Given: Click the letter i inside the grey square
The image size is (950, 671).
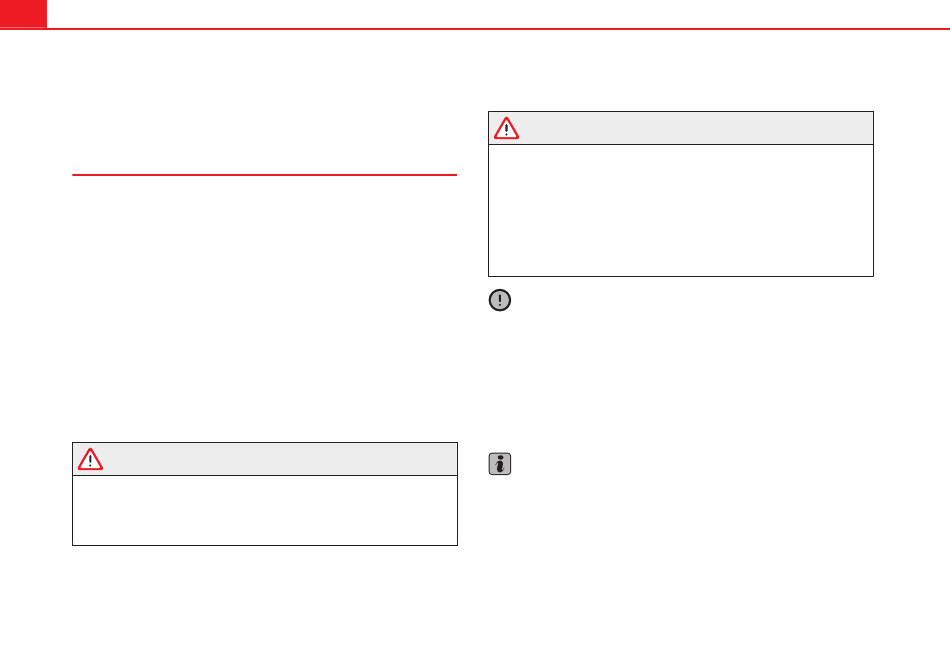Looking at the screenshot, I should pyautogui.click(x=500, y=464).
